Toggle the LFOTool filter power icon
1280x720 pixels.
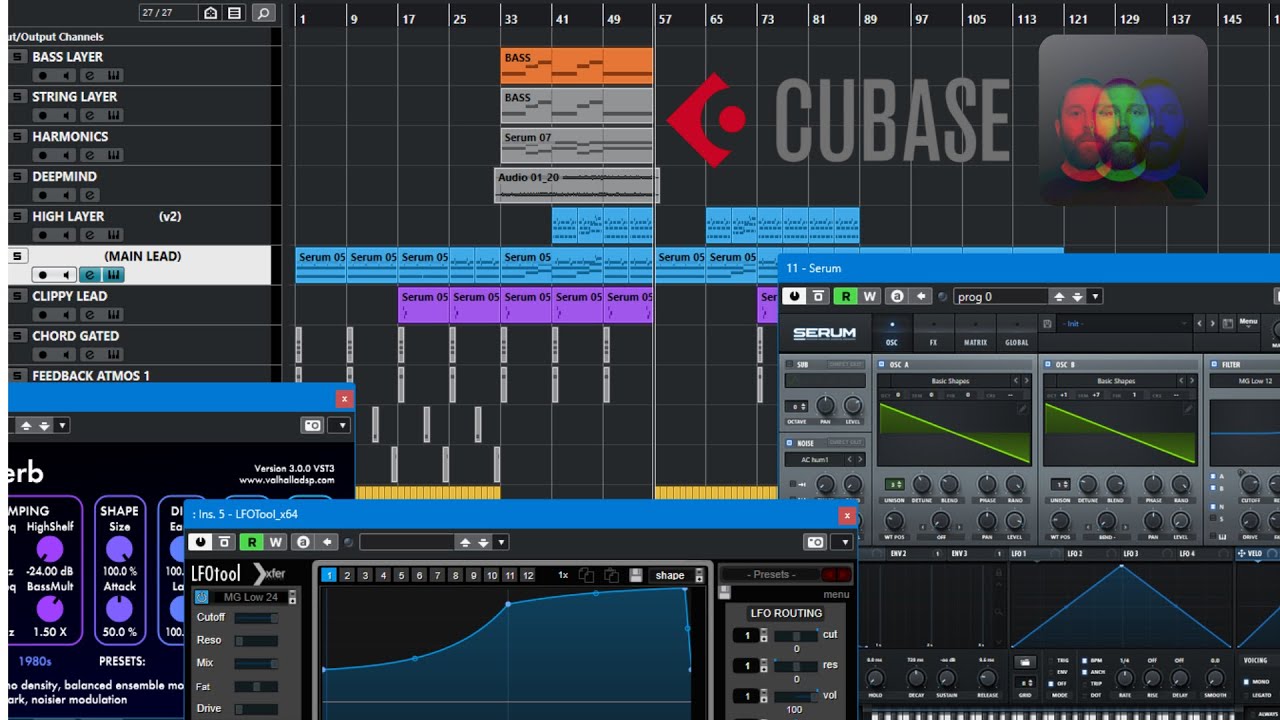[201, 597]
